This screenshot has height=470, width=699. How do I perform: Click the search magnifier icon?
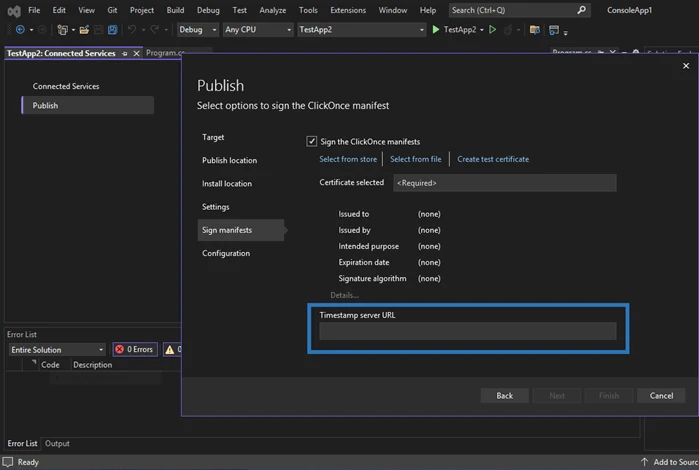click(582, 10)
